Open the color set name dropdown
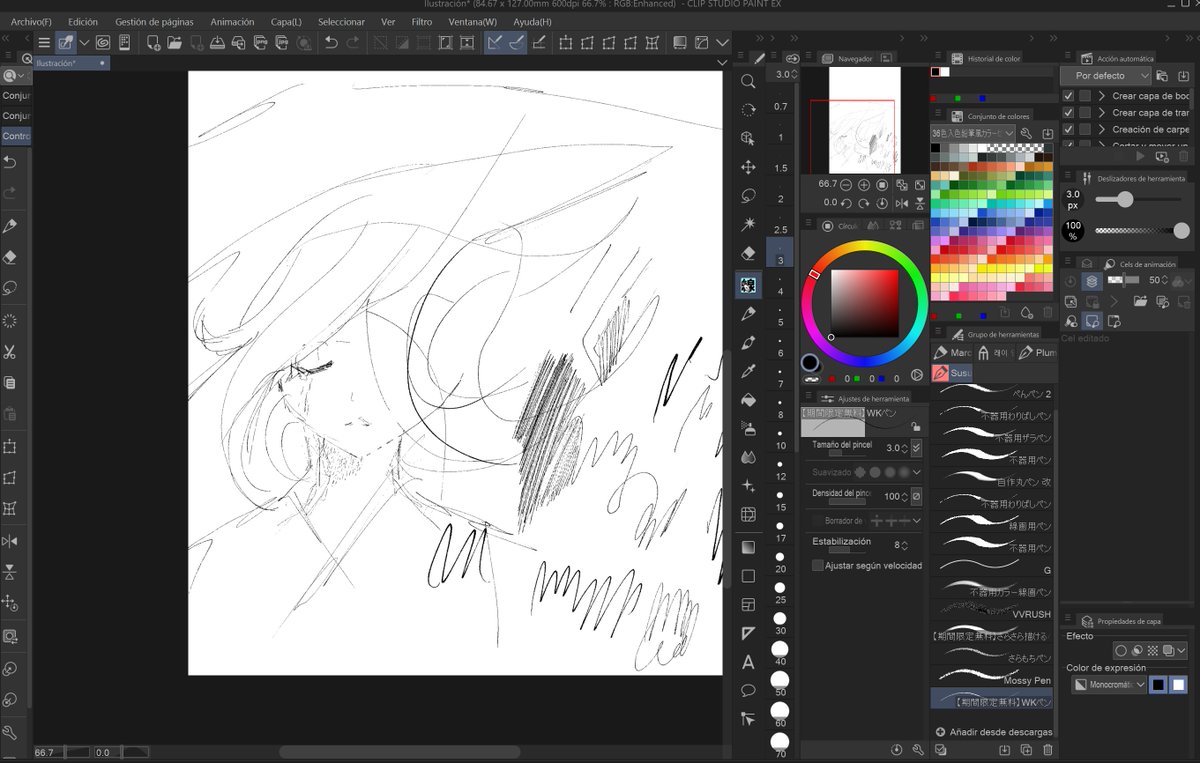The height and width of the screenshot is (763, 1200). coord(973,133)
